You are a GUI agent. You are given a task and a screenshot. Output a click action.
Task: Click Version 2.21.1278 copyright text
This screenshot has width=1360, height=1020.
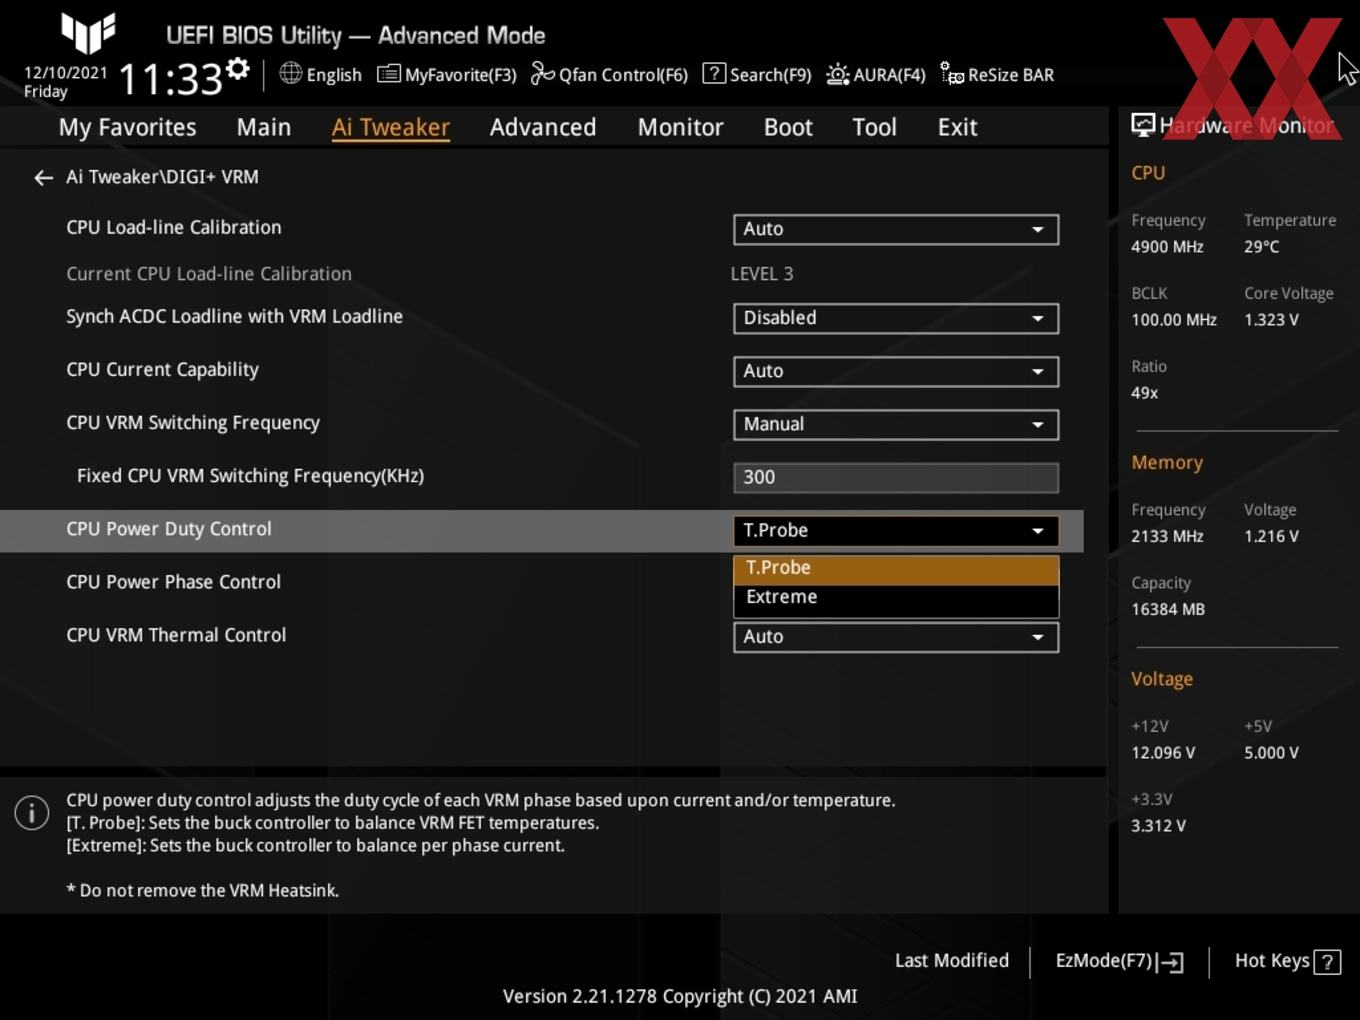[680, 996]
